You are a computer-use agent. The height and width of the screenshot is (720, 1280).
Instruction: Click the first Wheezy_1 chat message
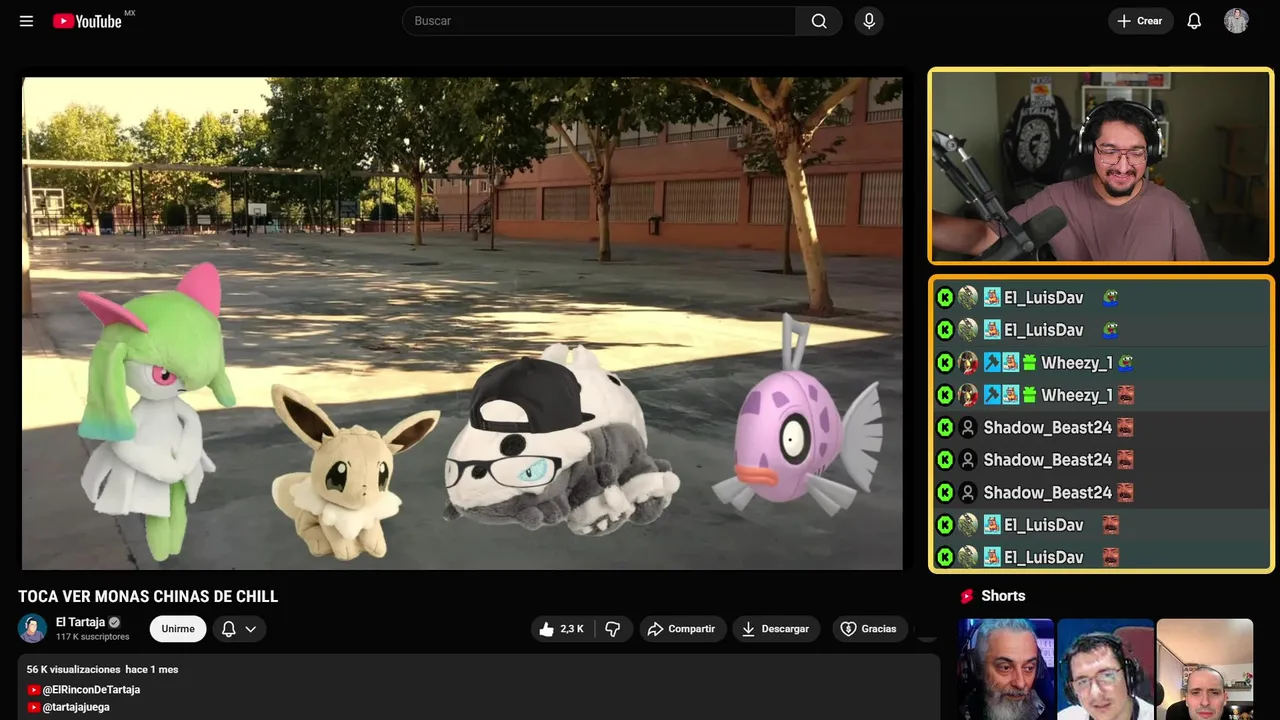coord(1101,362)
